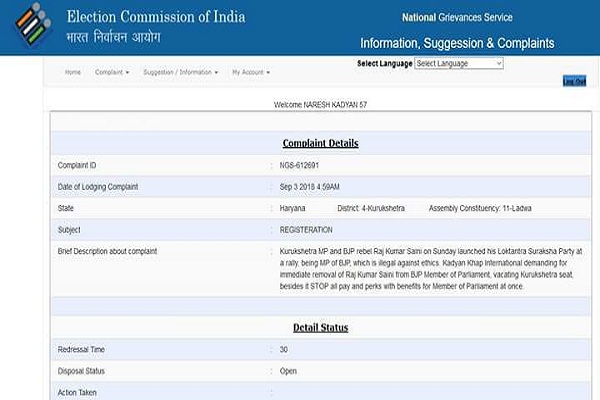
Task: Click the Disposal Status value Open
Action: tap(288, 371)
